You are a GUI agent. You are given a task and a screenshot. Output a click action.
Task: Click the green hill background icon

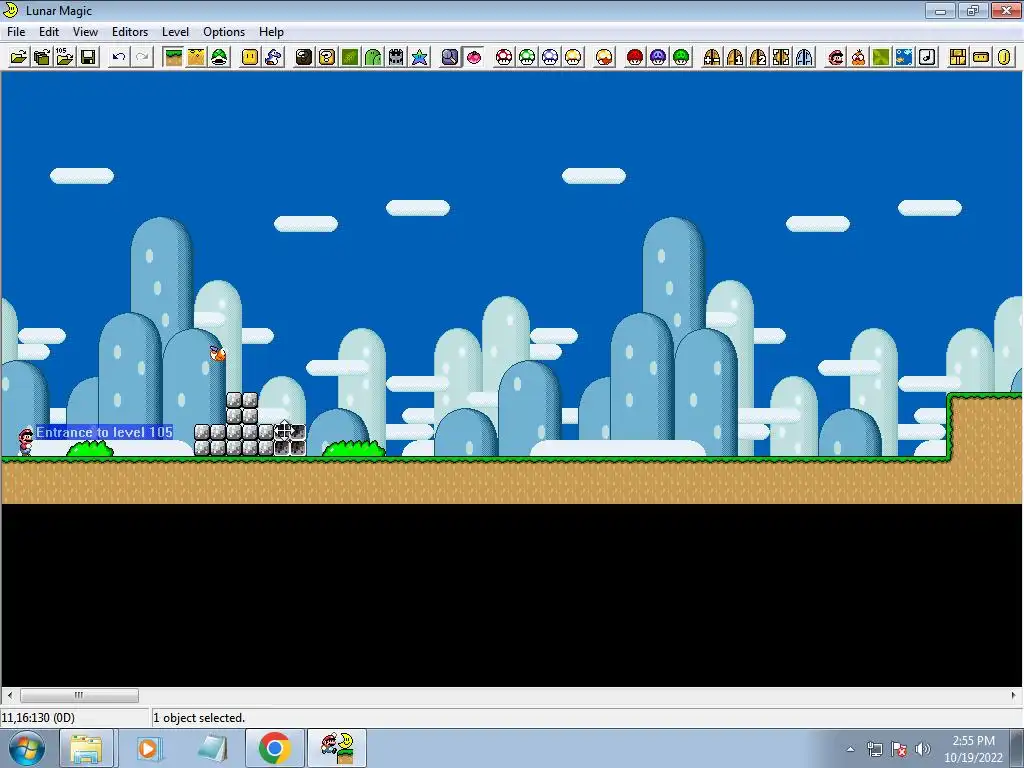[373, 57]
